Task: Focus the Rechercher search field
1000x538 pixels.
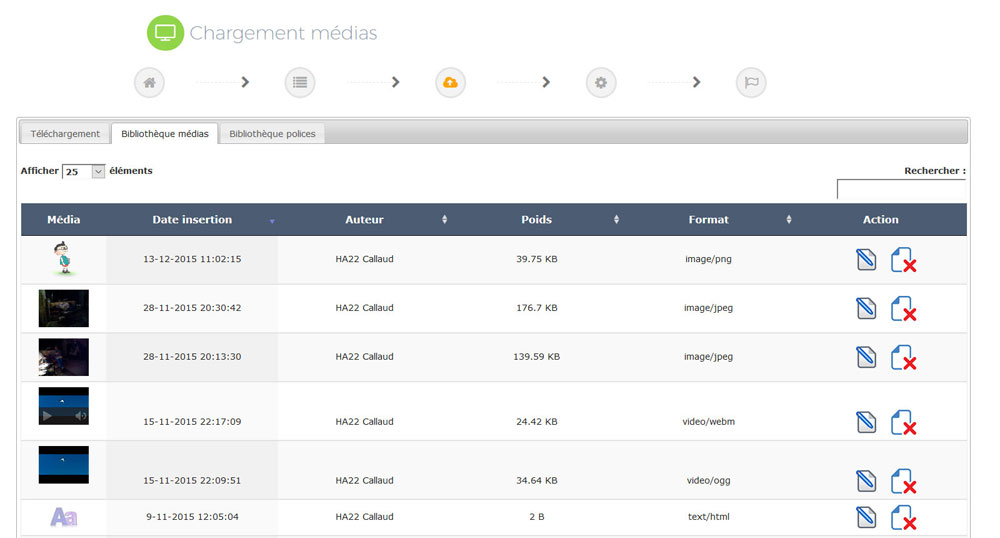Action: pos(902,189)
